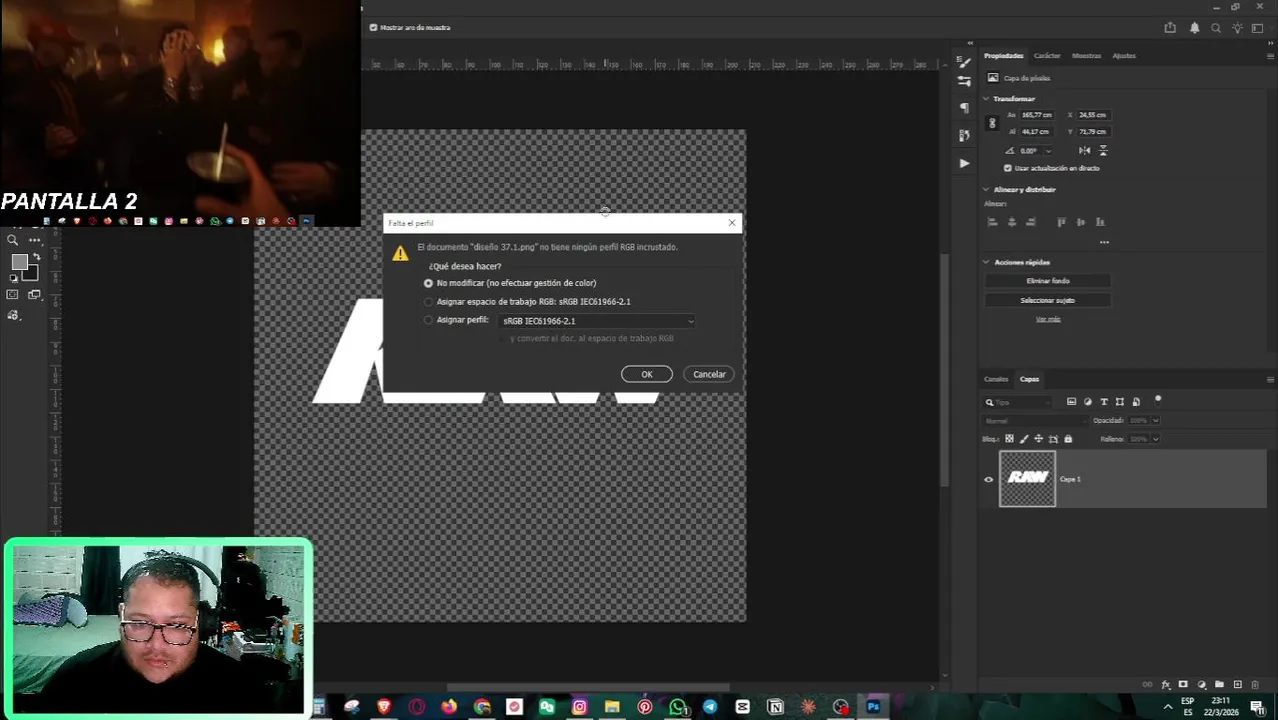The image size is (1278, 720).
Task: Align top edges in Alinear section
Action: click(1061, 222)
